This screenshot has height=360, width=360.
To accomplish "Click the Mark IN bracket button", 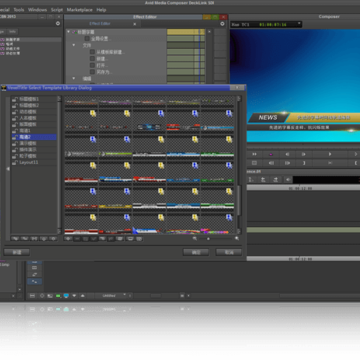I will pos(355,163).
